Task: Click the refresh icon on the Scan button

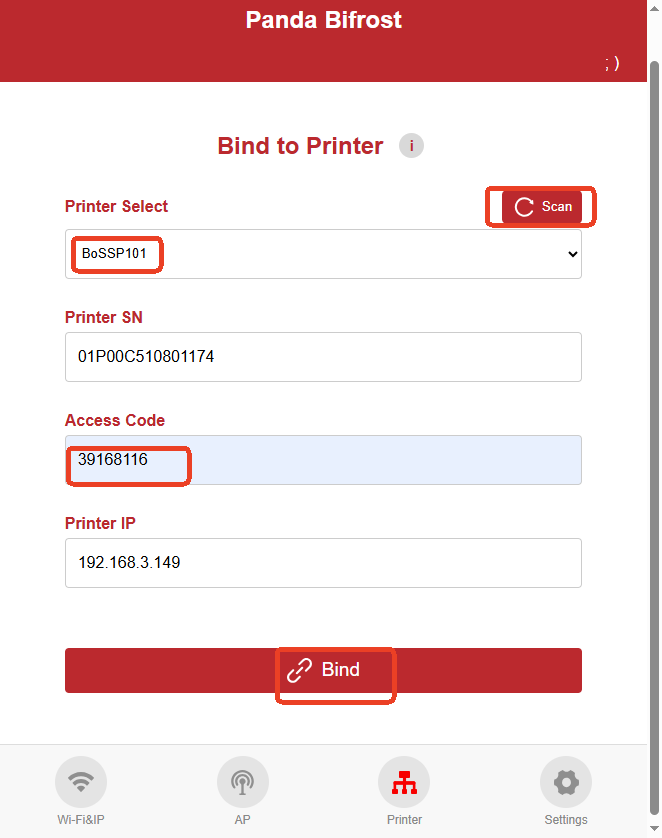Action: [524, 207]
